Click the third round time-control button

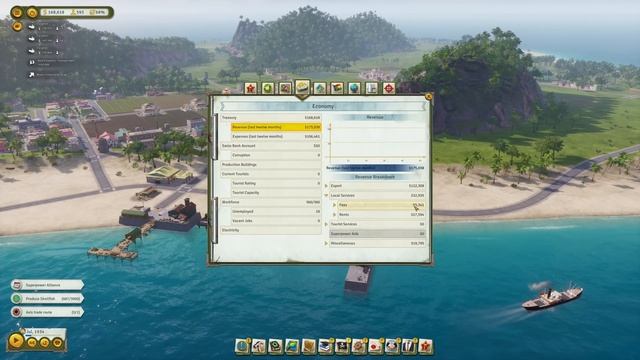click(44, 343)
